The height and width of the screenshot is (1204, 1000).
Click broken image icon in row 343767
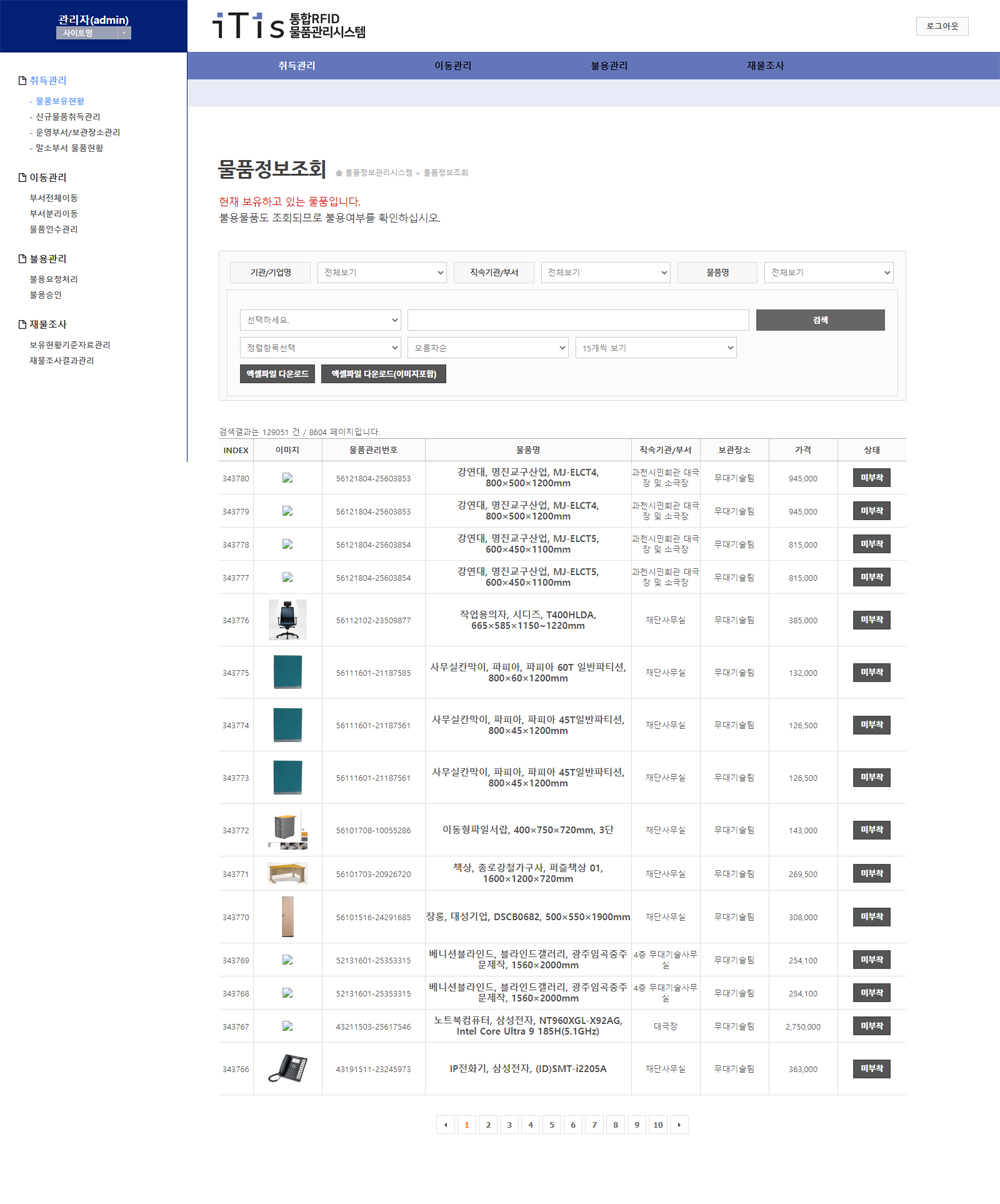(287, 1026)
